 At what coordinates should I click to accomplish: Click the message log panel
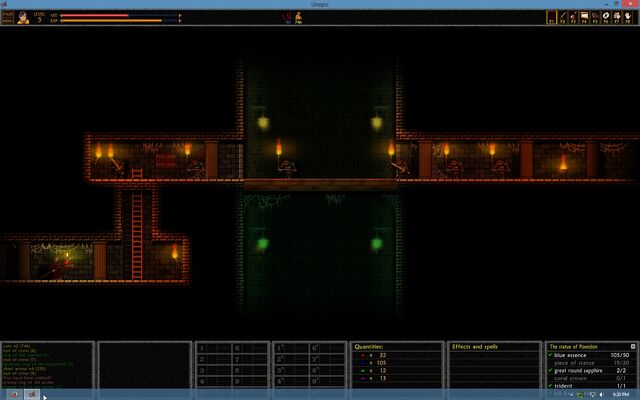[47, 365]
